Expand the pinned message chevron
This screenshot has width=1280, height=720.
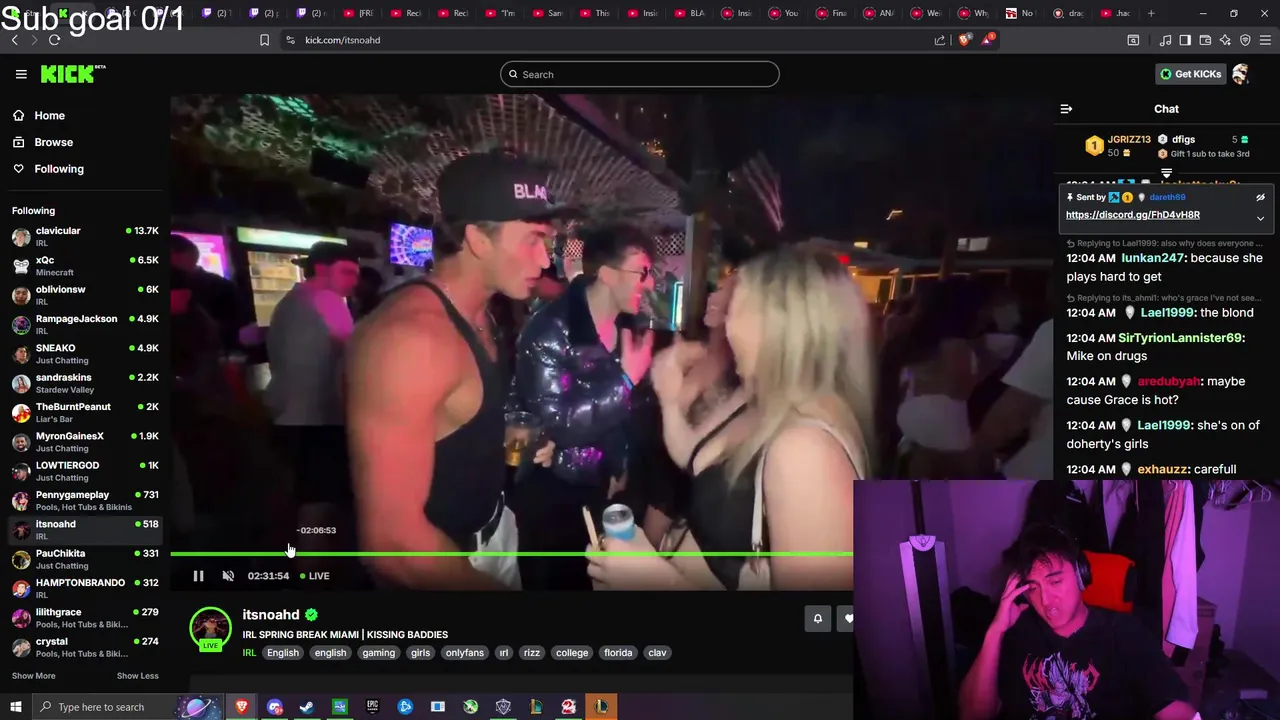(1260, 218)
